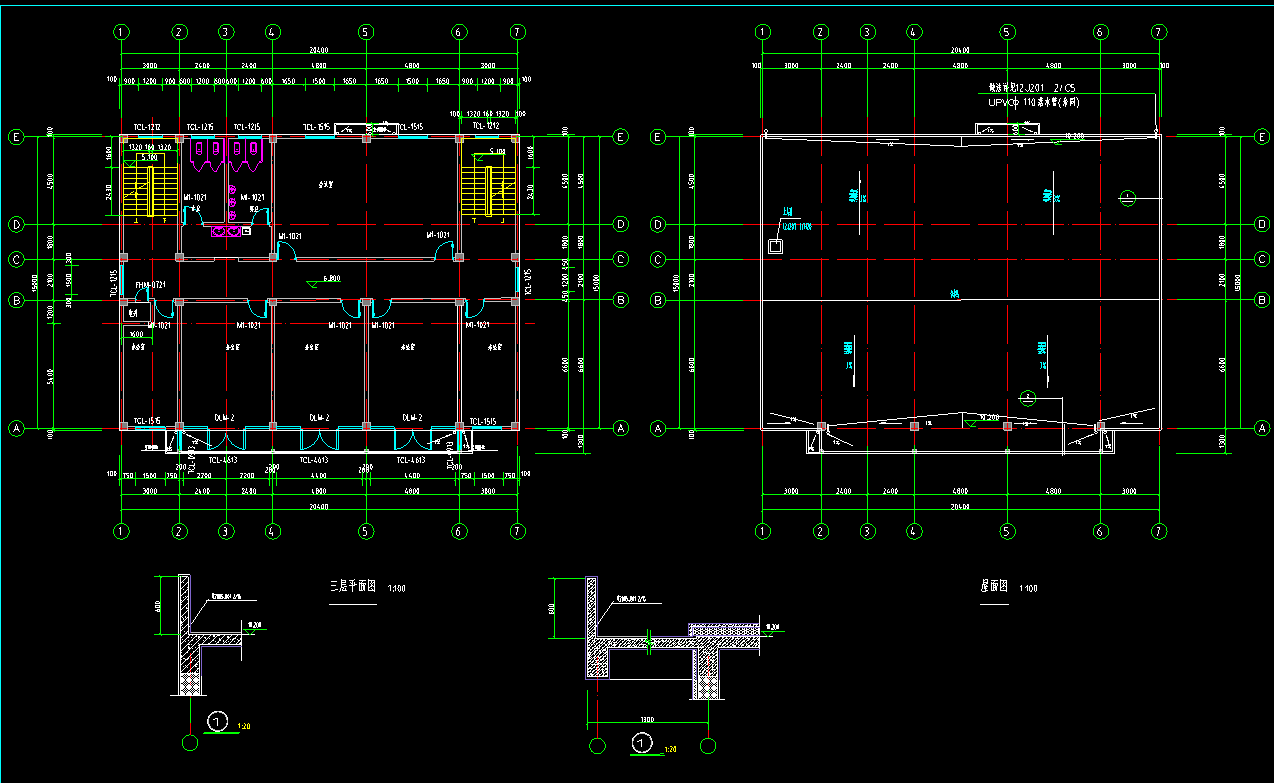Click the square roof hatch symbol
The width and height of the screenshot is (1274, 783).
coord(775,246)
